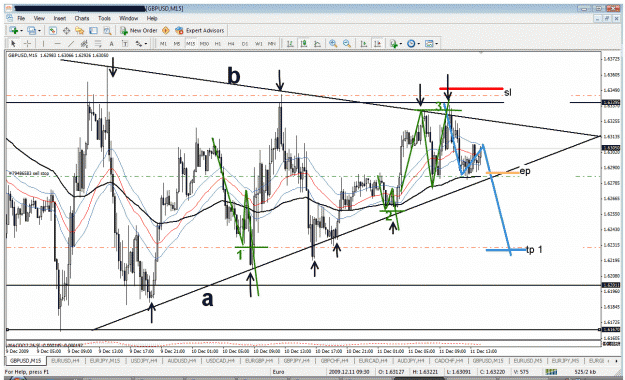Expand the Profiles dropdown arrow

click(39, 31)
